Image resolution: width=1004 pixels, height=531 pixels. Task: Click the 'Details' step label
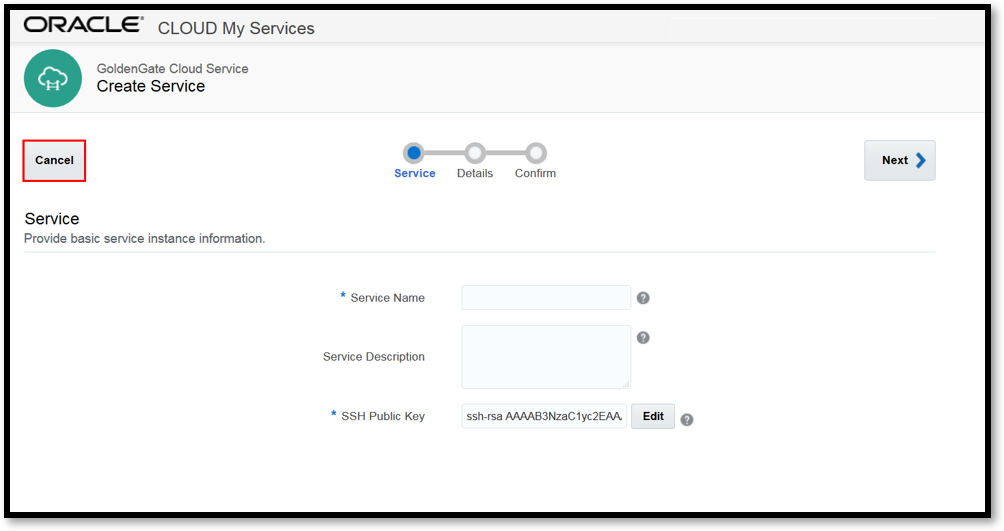[x=474, y=173]
